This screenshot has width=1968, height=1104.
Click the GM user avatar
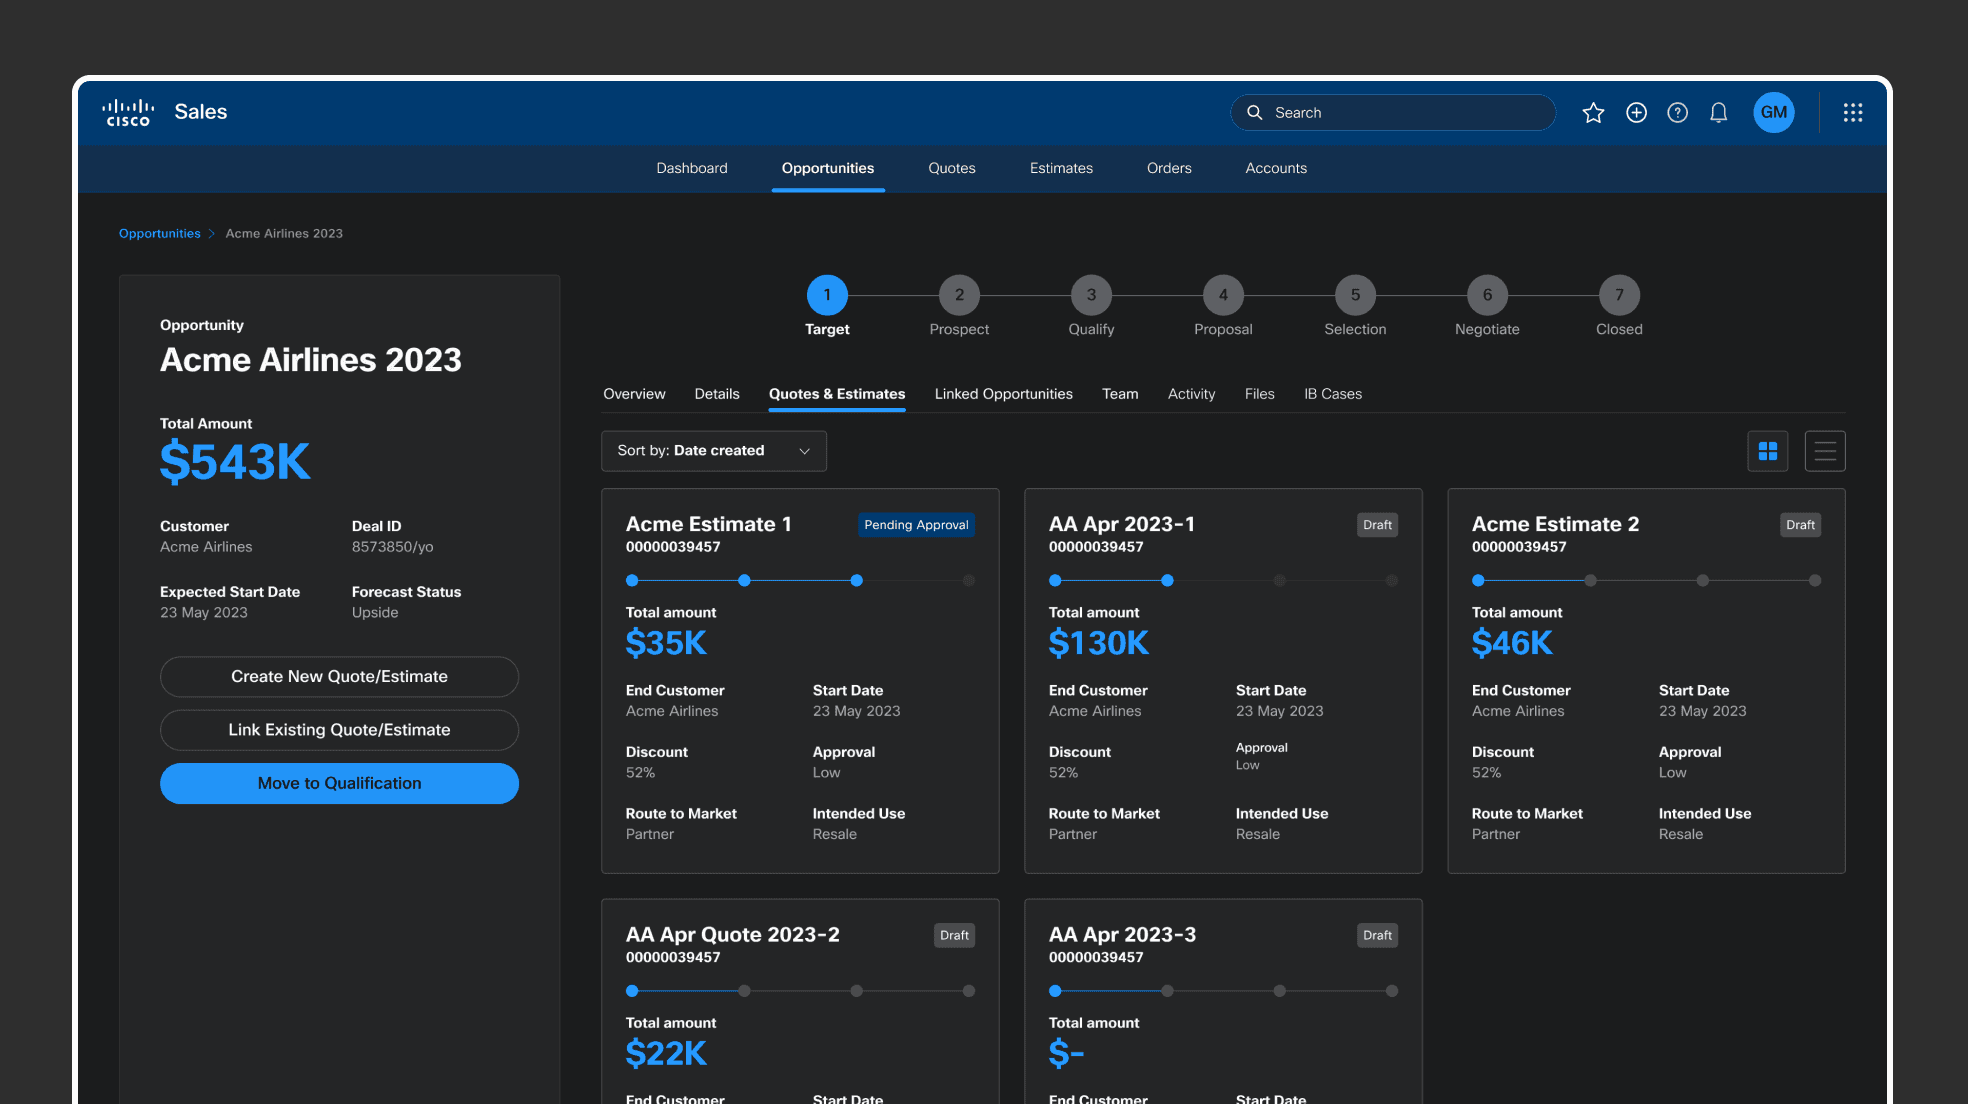point(1773,112)
